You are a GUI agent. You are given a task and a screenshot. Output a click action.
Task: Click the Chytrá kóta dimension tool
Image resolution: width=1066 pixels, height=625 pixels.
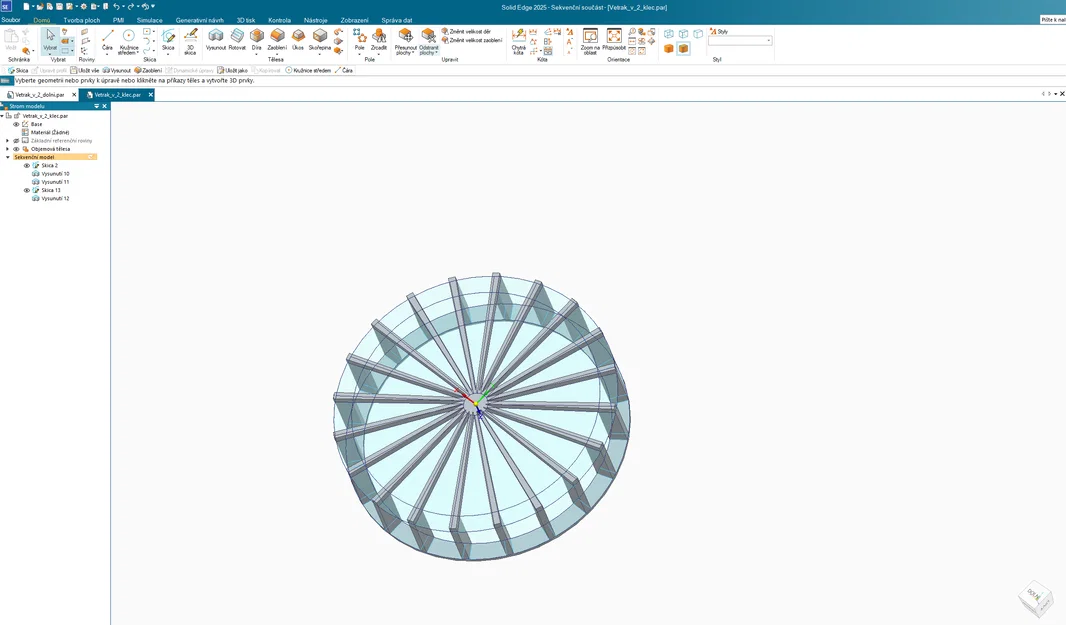[519, 41]
